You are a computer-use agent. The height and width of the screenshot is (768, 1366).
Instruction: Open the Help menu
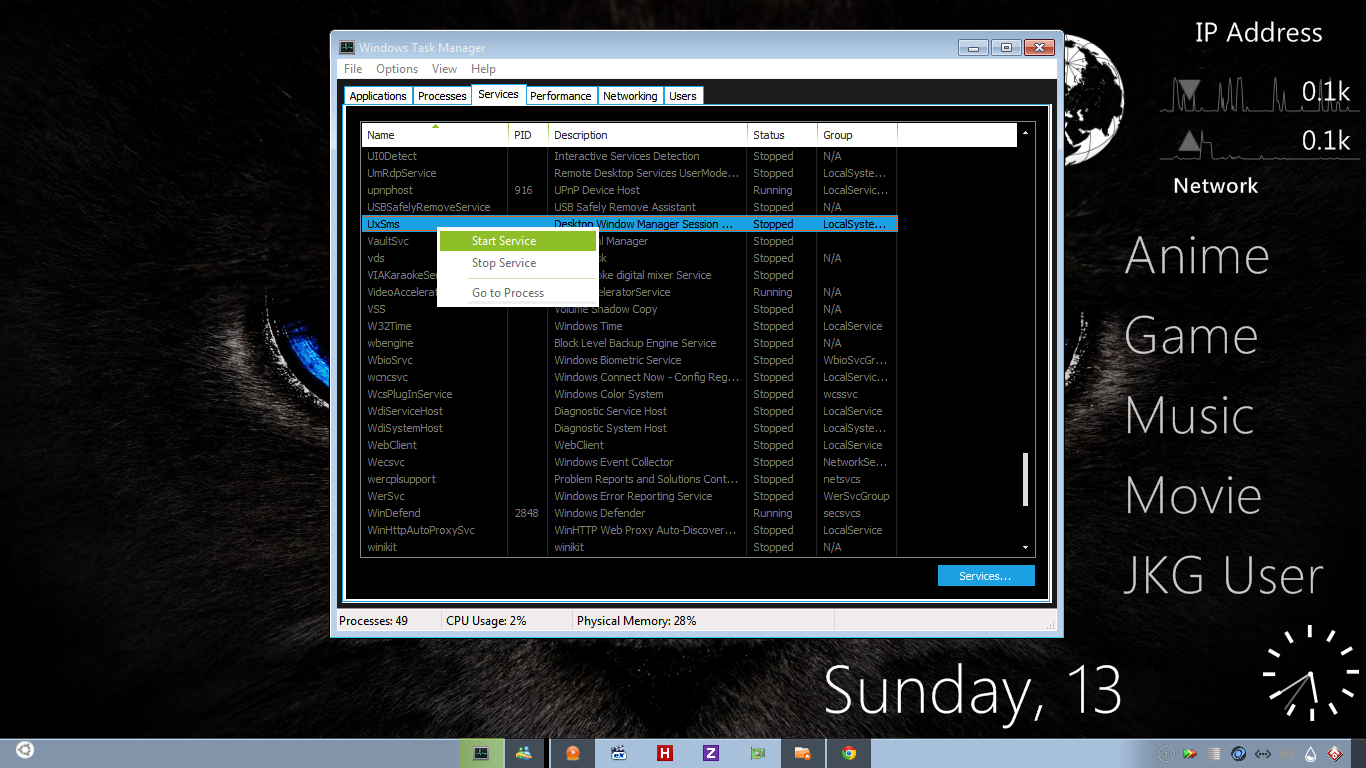(483, 69)
